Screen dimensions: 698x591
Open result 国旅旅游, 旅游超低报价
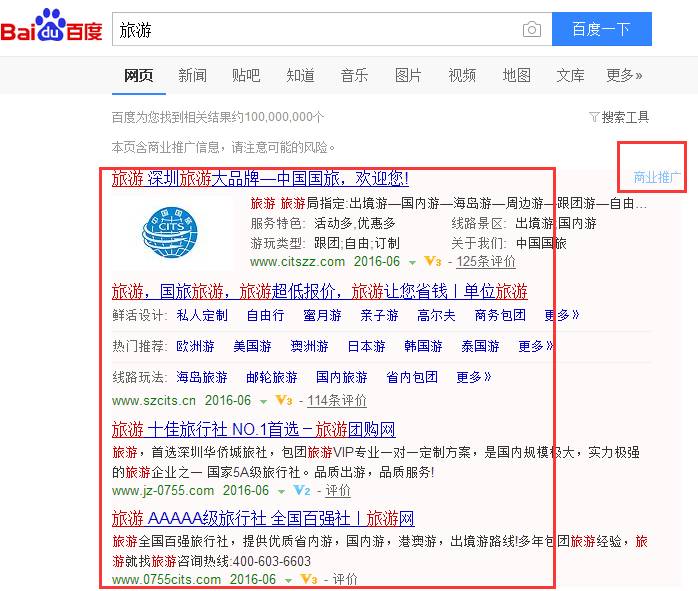(x=320, y=291)
